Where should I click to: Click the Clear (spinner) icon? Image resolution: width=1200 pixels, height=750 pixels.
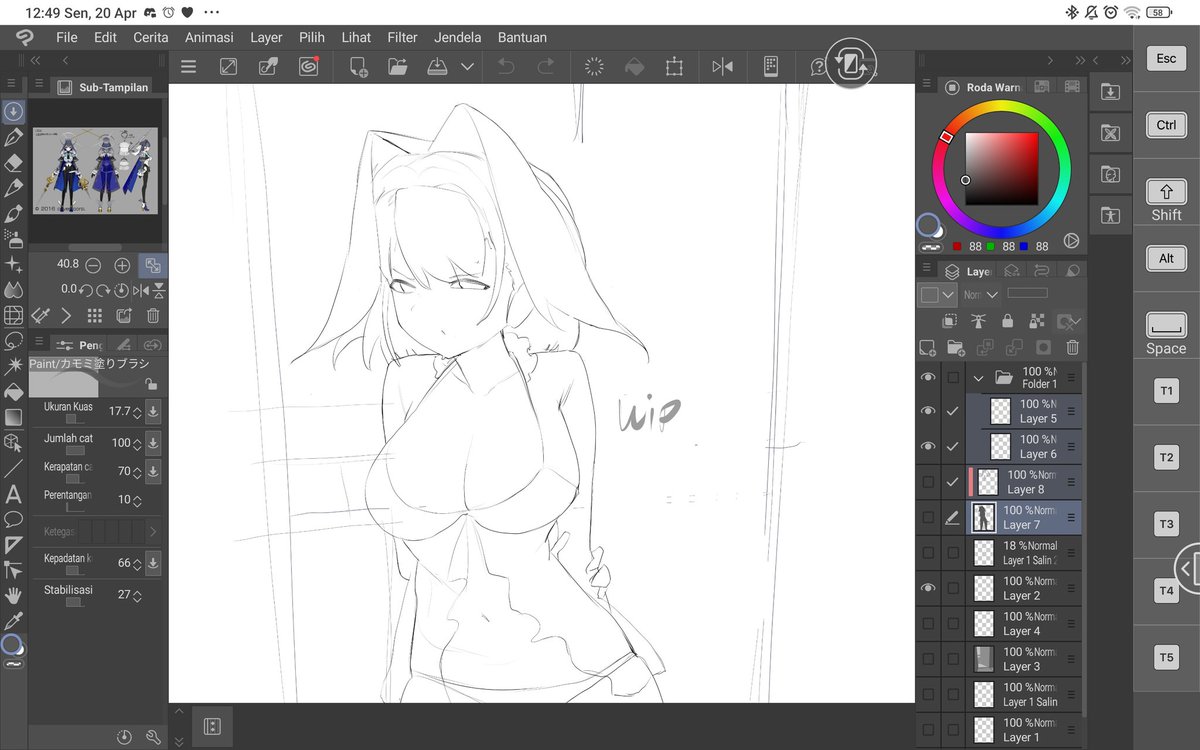594,67
